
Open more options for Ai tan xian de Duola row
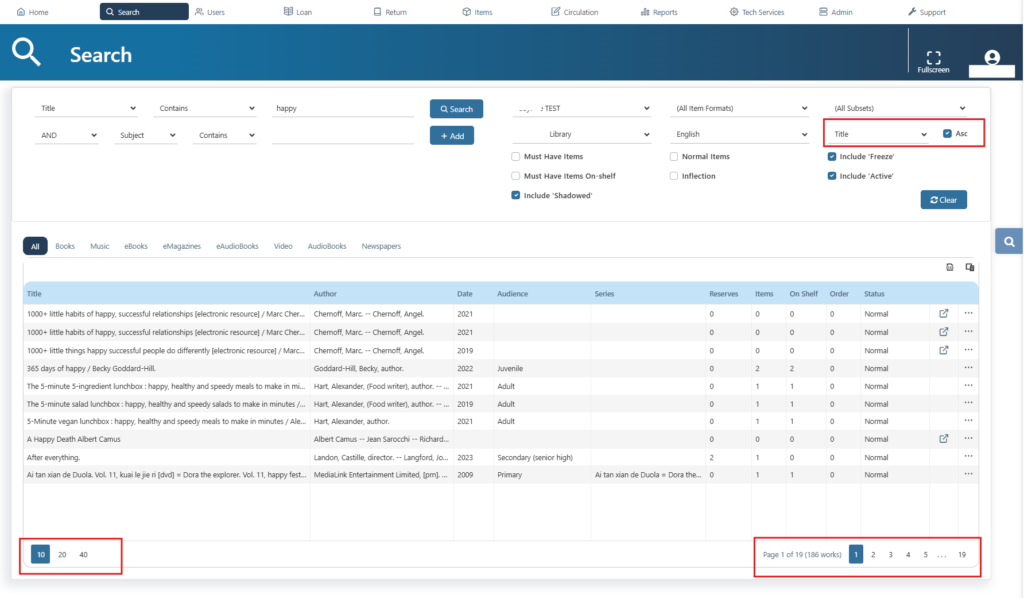coord(968,474)
